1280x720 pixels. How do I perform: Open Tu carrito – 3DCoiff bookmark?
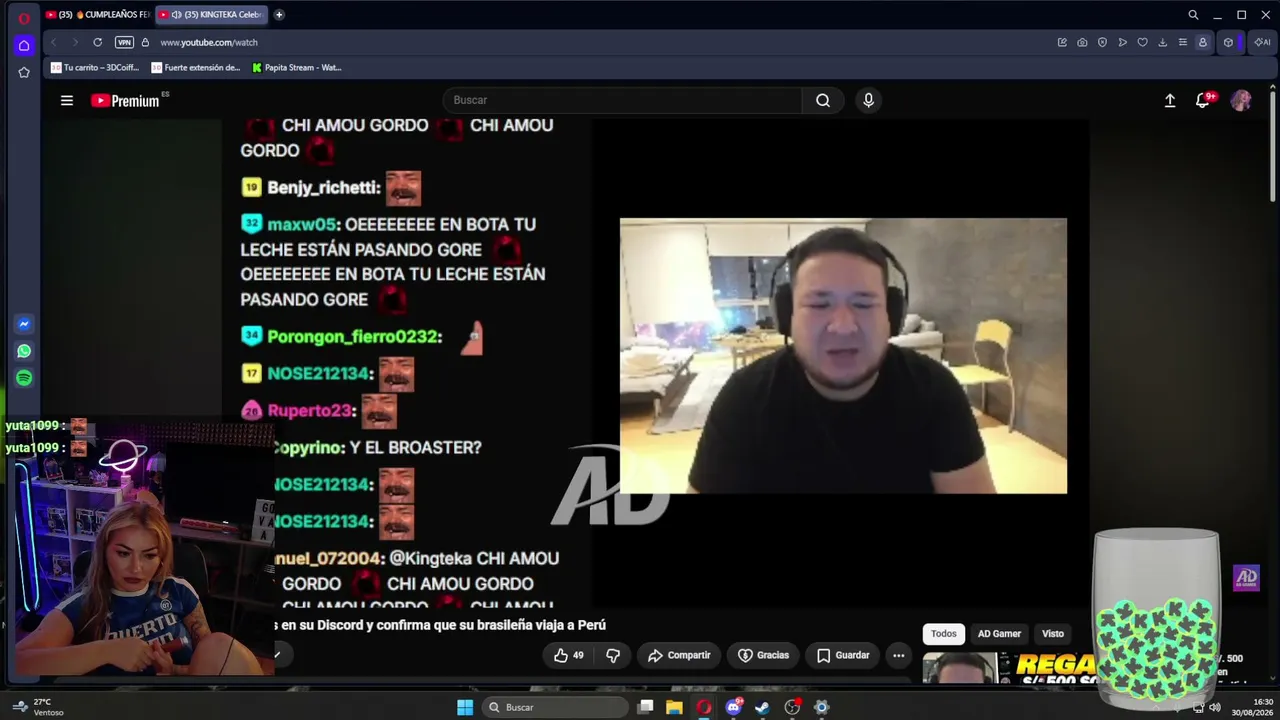95,68
